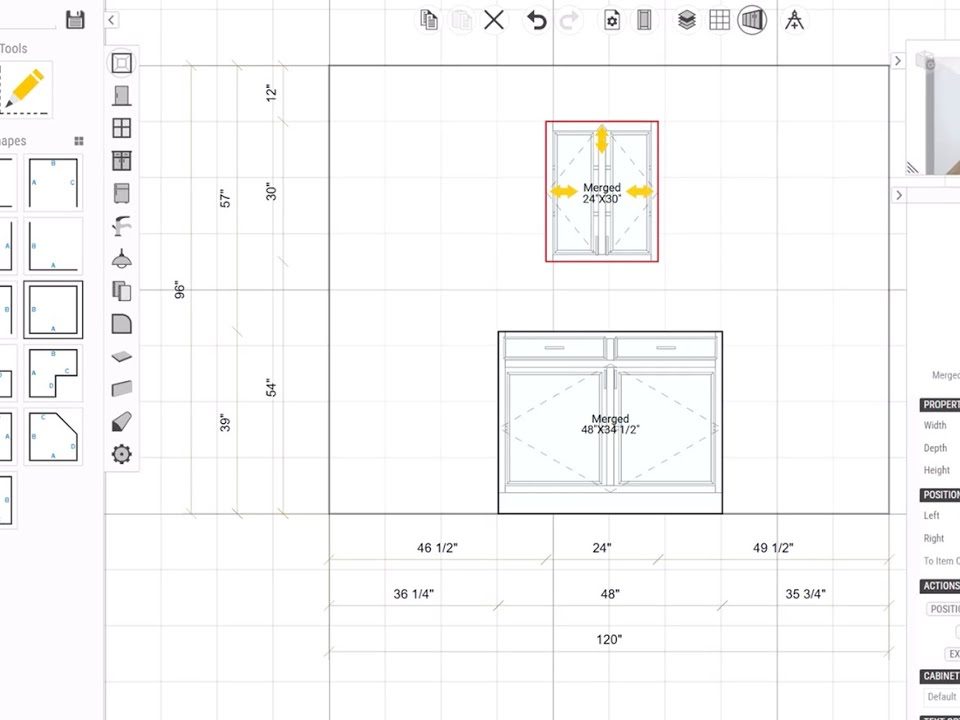Toggle the circled elevation view icon
Screen dimensions: 960x720
coord(752,20)
